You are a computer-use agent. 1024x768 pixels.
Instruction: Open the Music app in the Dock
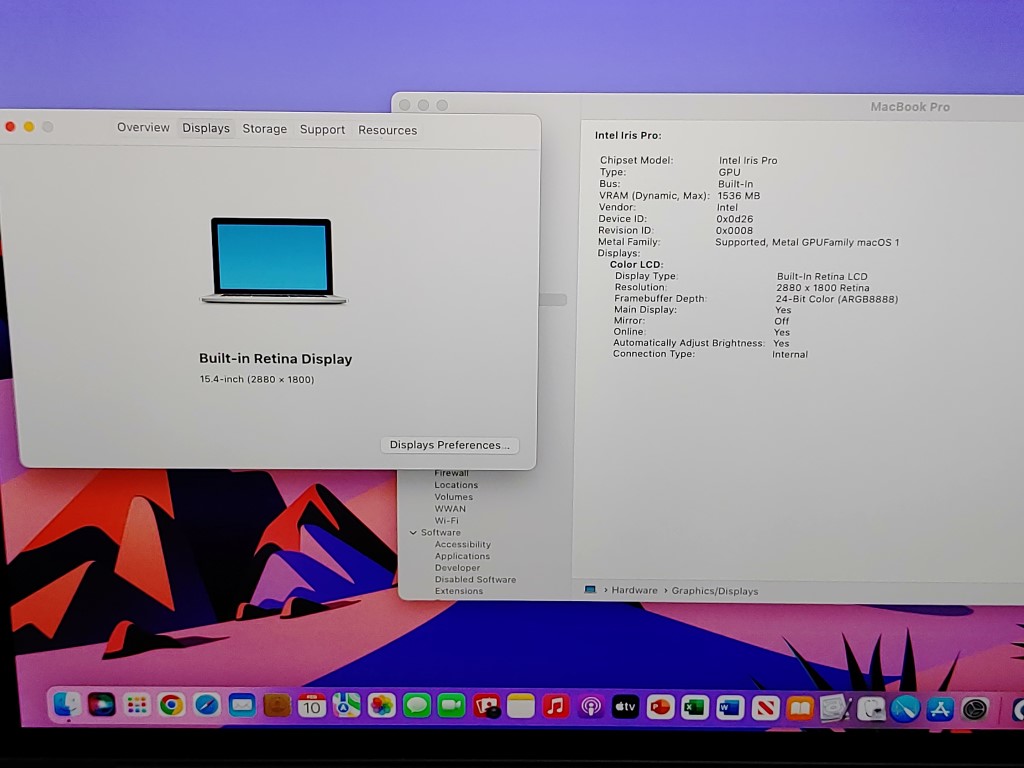[x=556, y=706]
